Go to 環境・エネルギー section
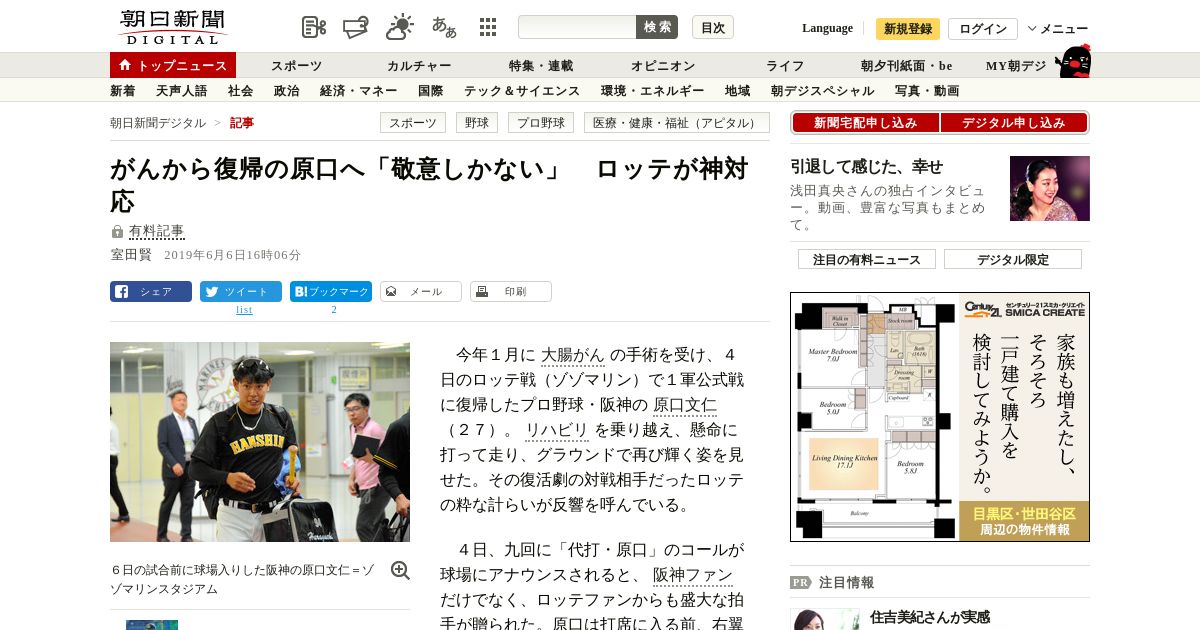Screen dimensions: 1200x630 tap(653, 91)
